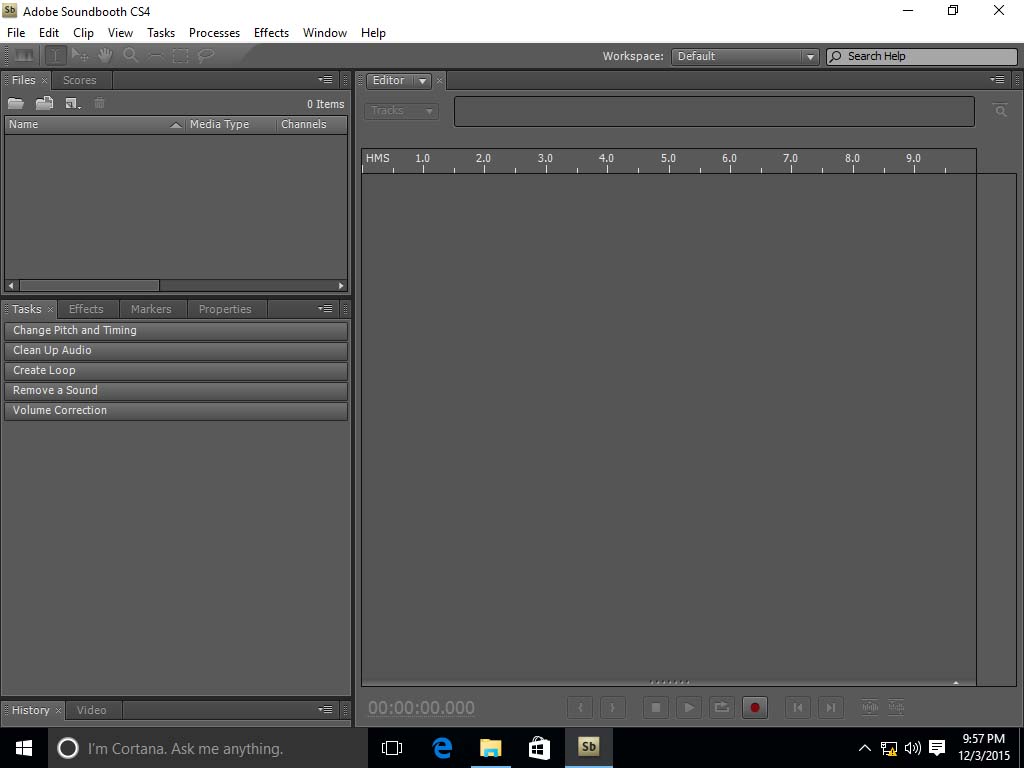Open the Tracks dropdown
Screen dimensions: 1024x768
[401, 111]
